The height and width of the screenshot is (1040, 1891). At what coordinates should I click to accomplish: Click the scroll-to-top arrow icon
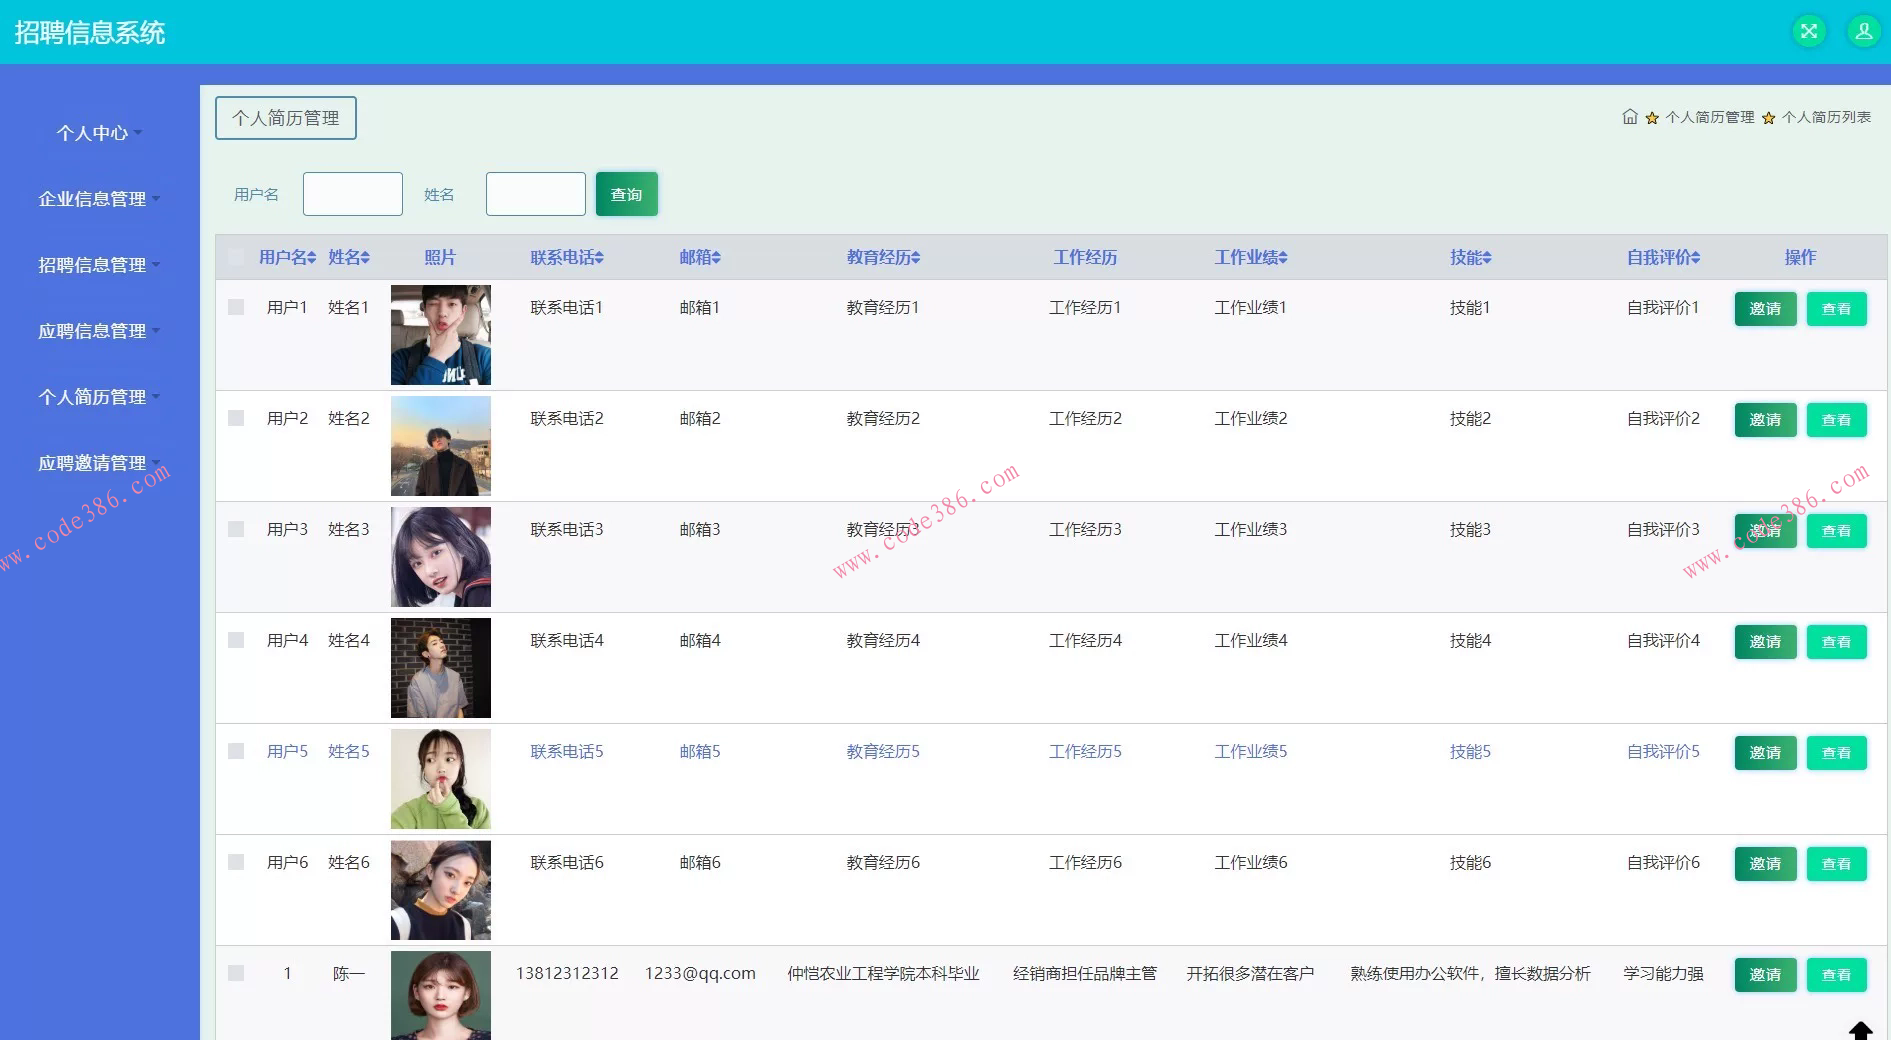1859,1030
